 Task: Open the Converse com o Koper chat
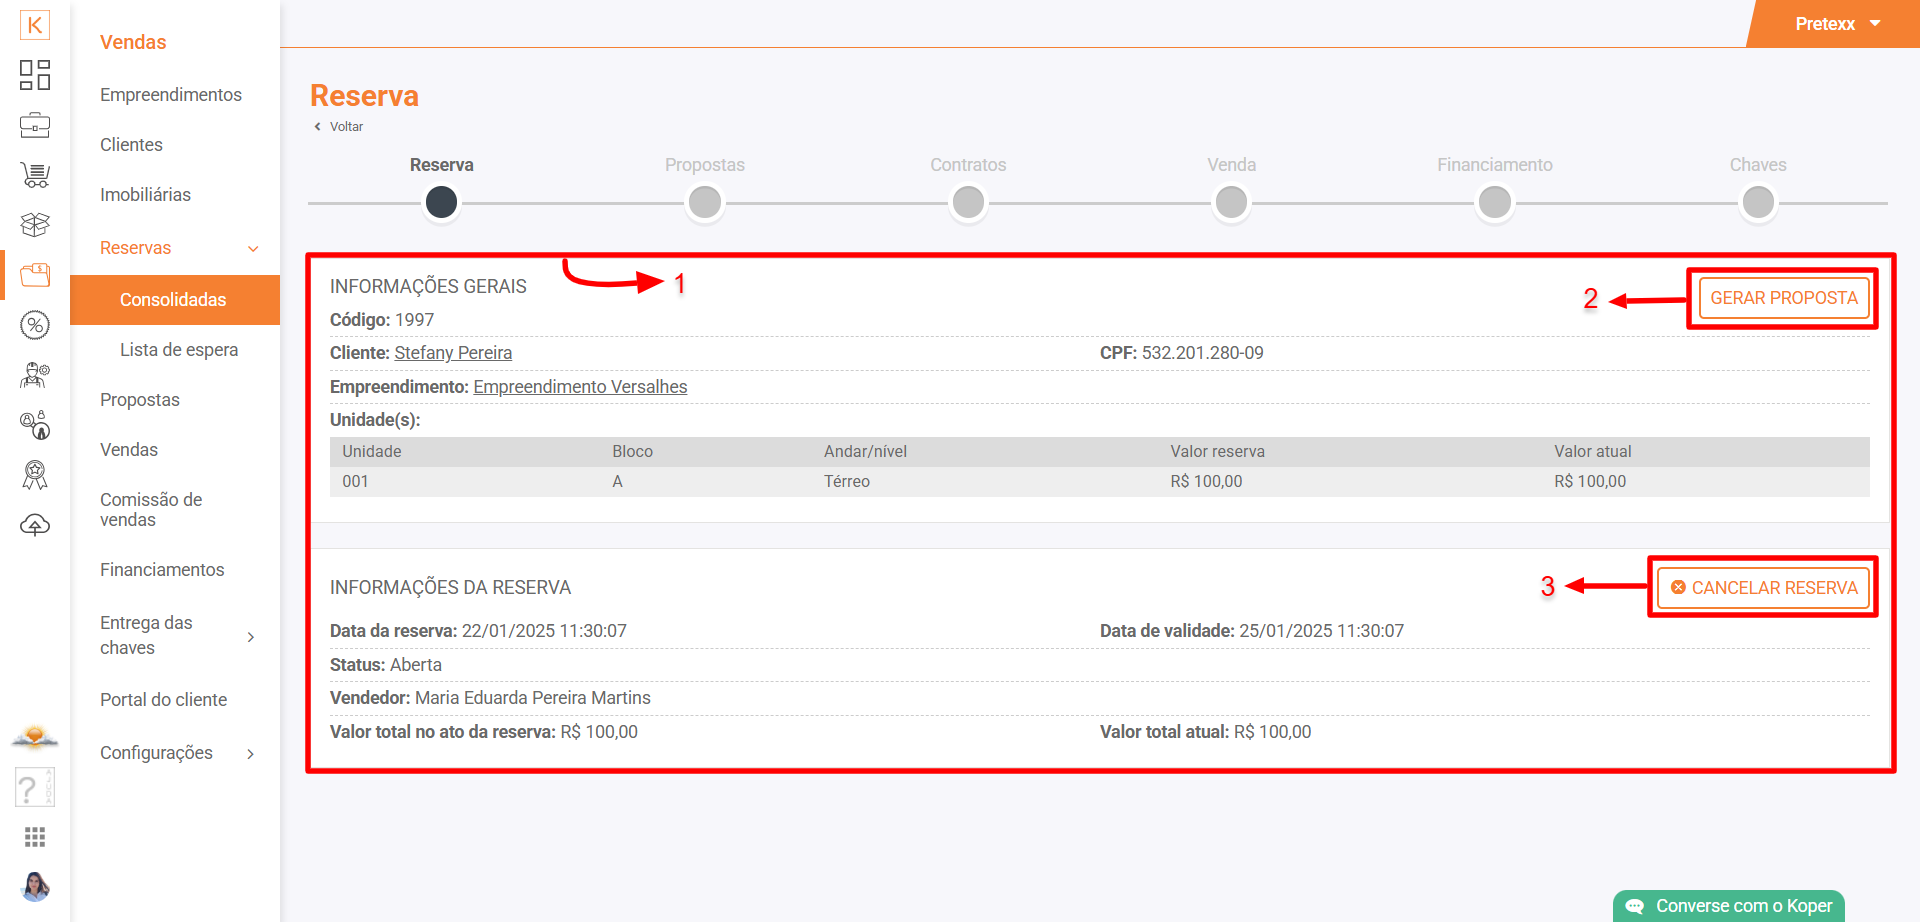[x=1729, y=906]
